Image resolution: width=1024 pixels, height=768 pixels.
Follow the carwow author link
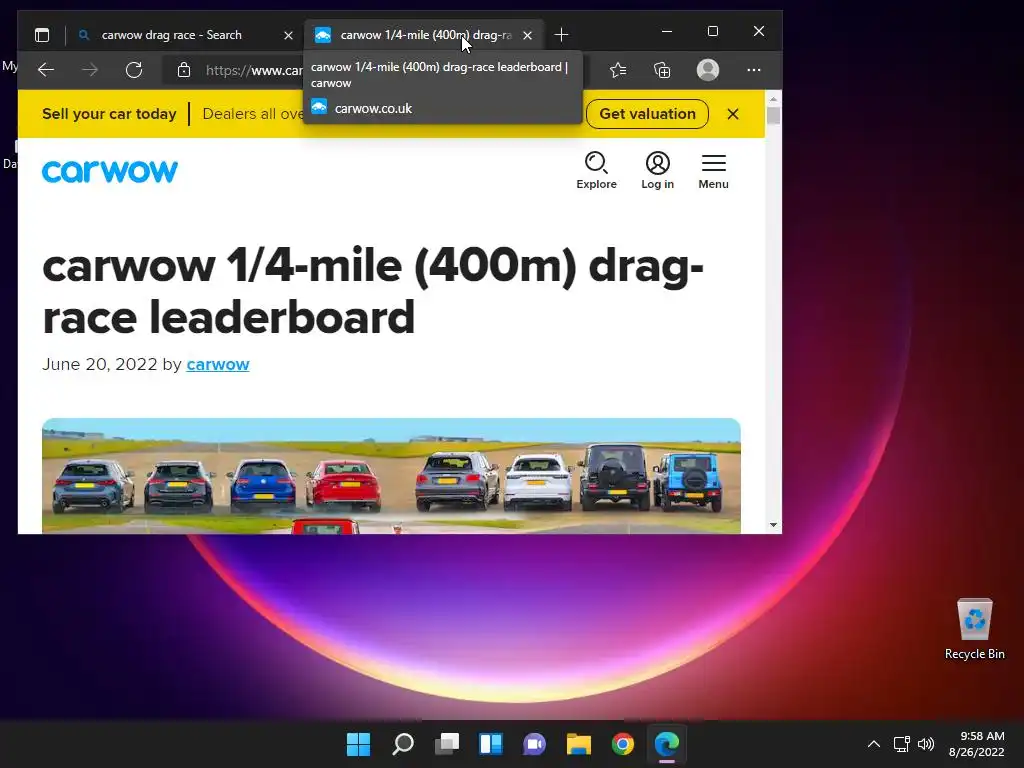click(x=217, y=364)
